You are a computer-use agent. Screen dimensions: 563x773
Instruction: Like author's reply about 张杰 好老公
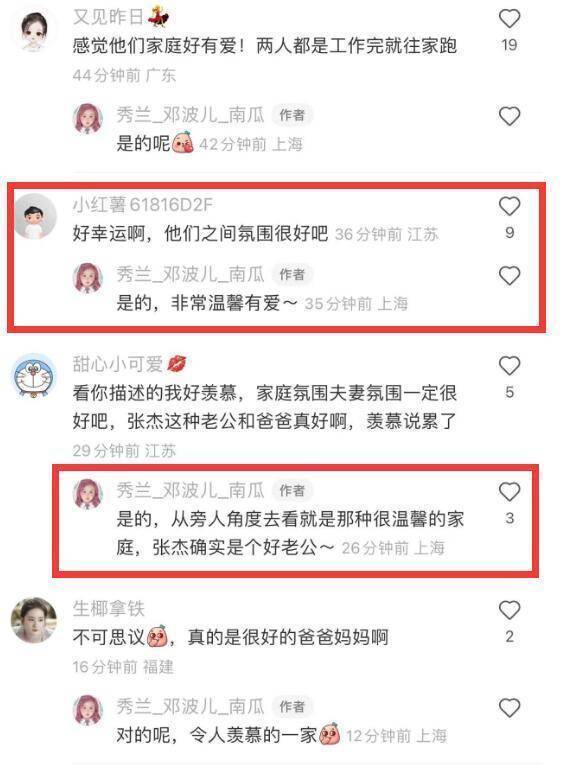(509, 492)
